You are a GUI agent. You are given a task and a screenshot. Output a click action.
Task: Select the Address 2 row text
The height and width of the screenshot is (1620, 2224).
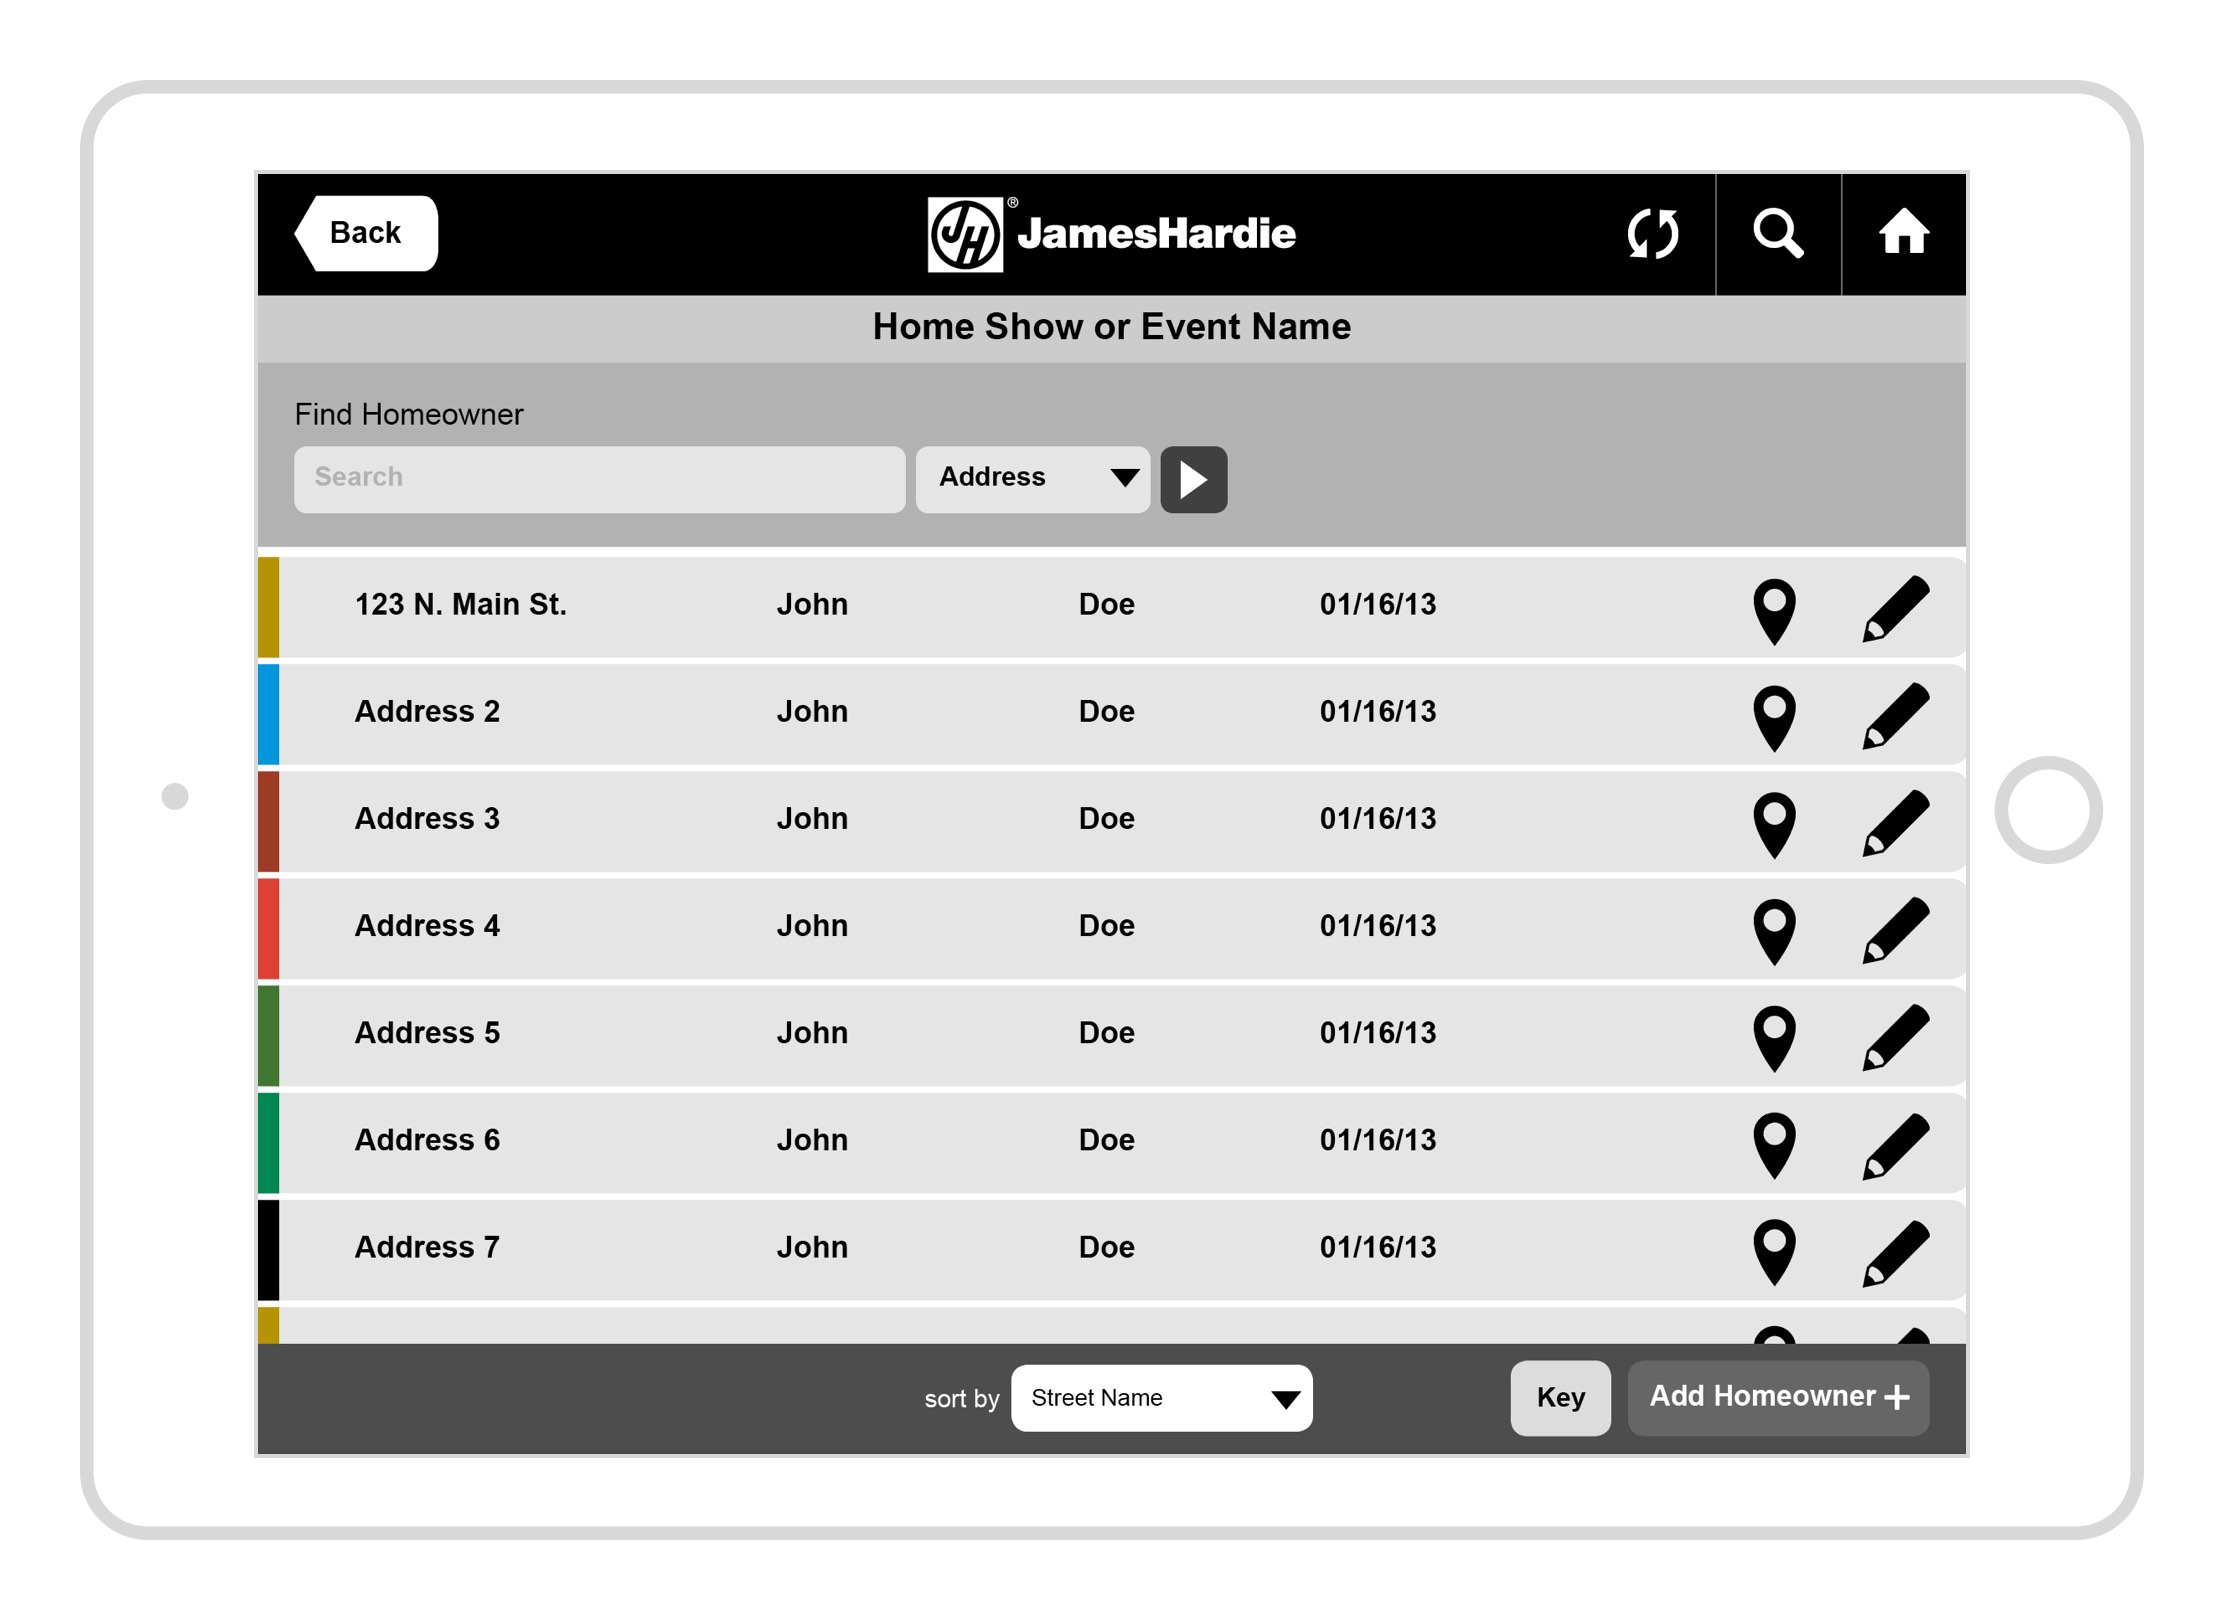pyautogui.click(x=427, y=711)
